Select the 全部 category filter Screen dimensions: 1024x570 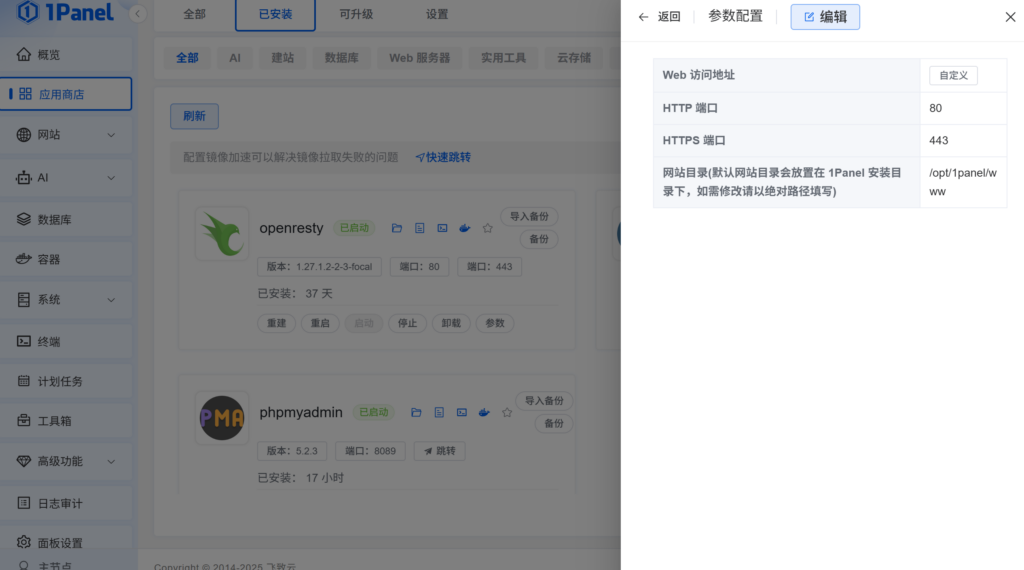pos(187,58)
